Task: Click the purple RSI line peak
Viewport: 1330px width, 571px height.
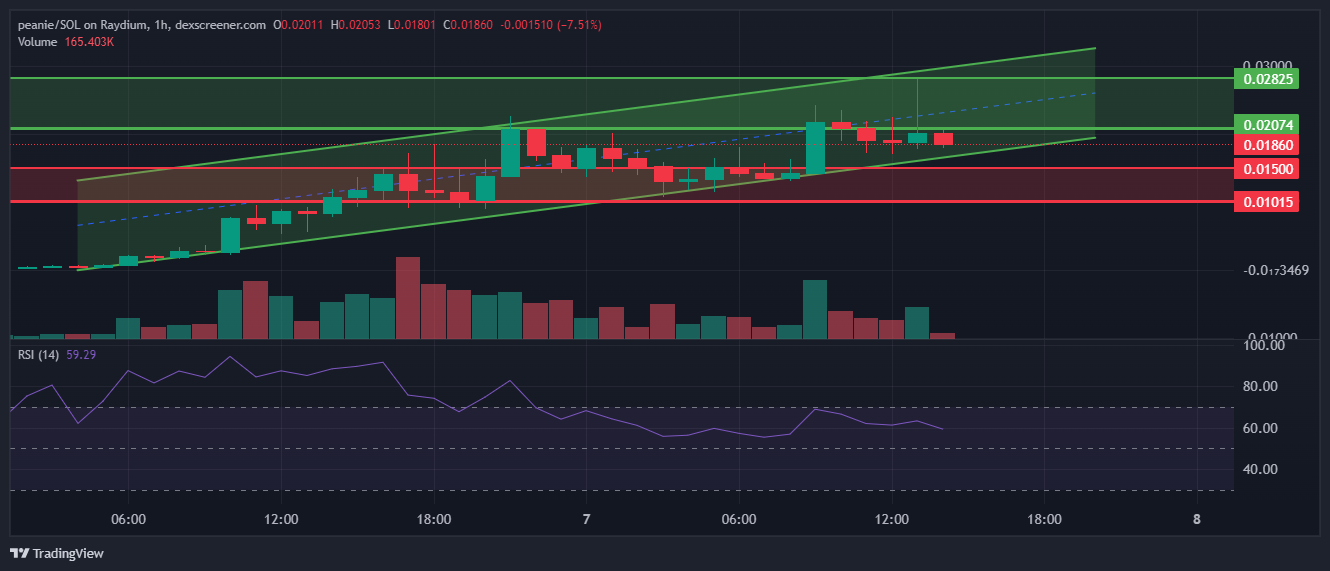Action: [x=229, y=357]
